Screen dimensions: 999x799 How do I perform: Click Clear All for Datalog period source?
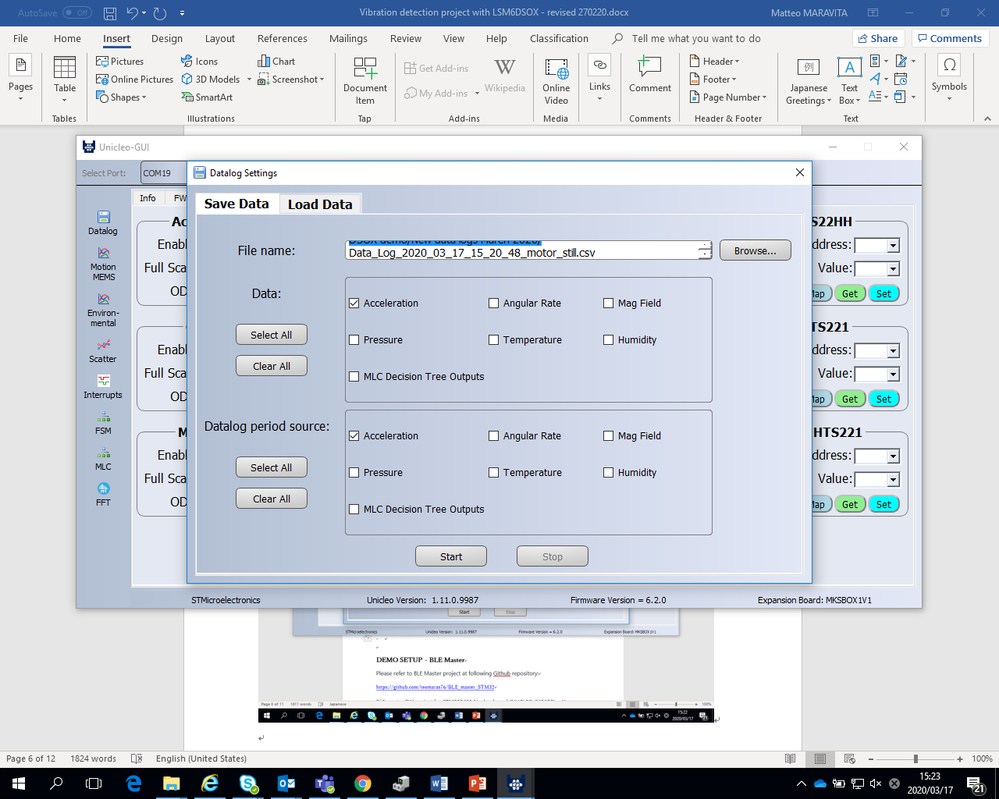point(271,498)
